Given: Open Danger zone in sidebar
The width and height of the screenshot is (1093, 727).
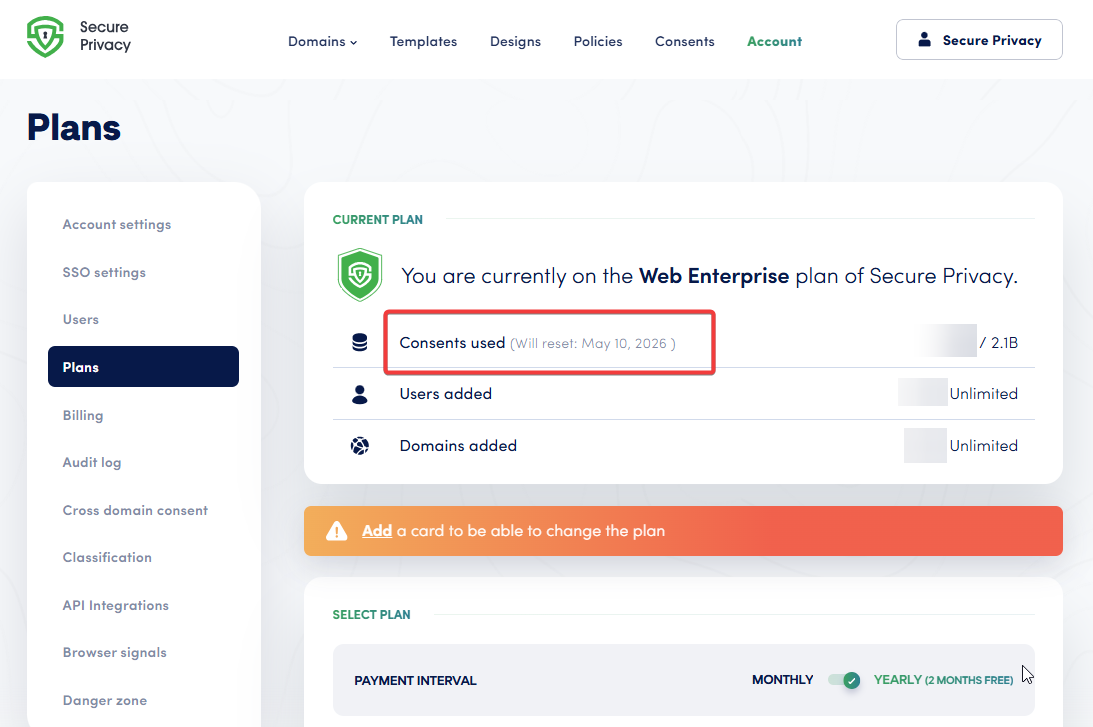Looking at the screenshot, I should 105,701.
